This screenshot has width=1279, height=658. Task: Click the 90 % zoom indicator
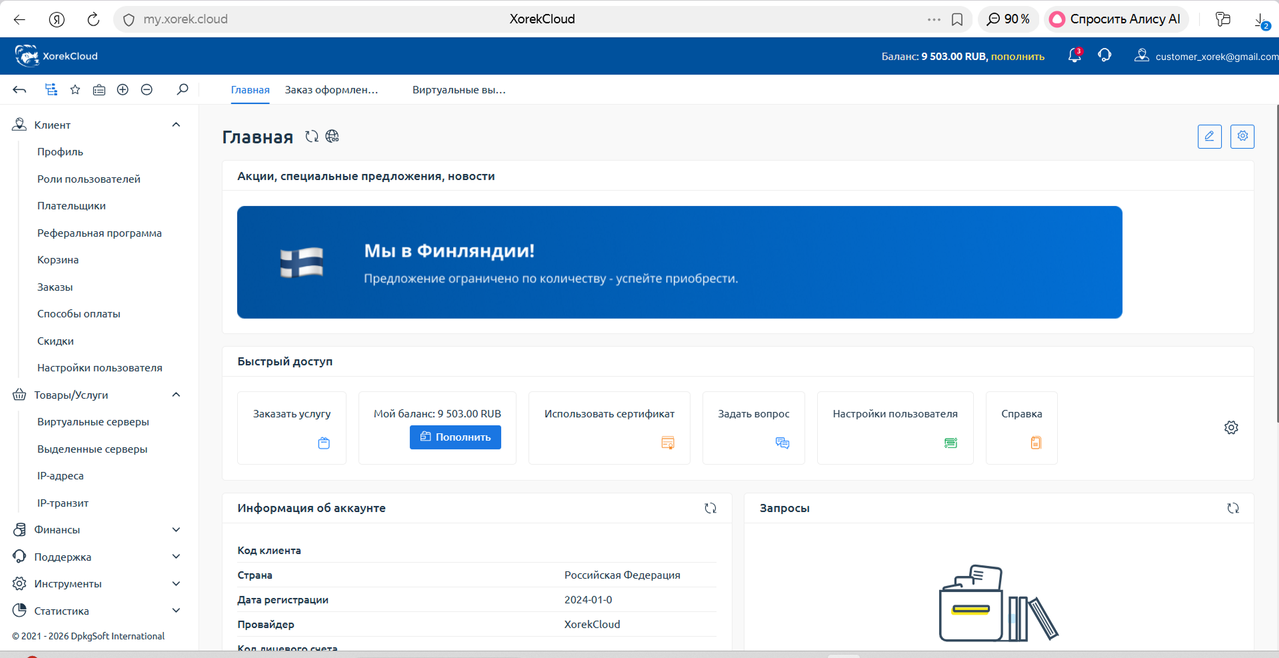[1008, 19]
